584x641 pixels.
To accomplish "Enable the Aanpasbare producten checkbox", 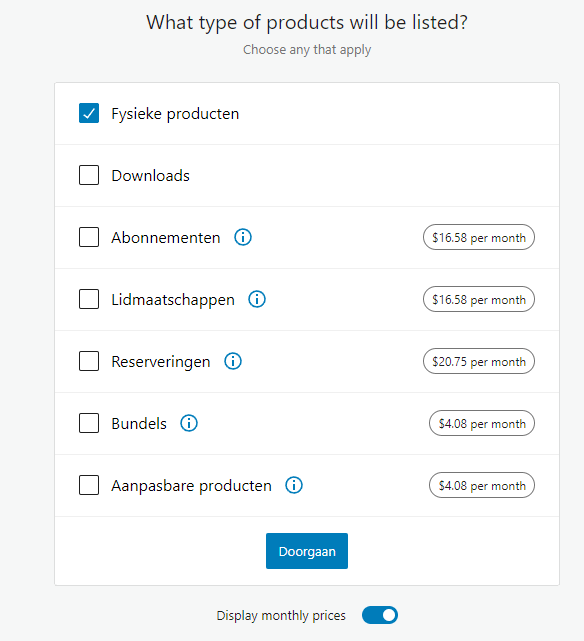I will pos(89,485).
